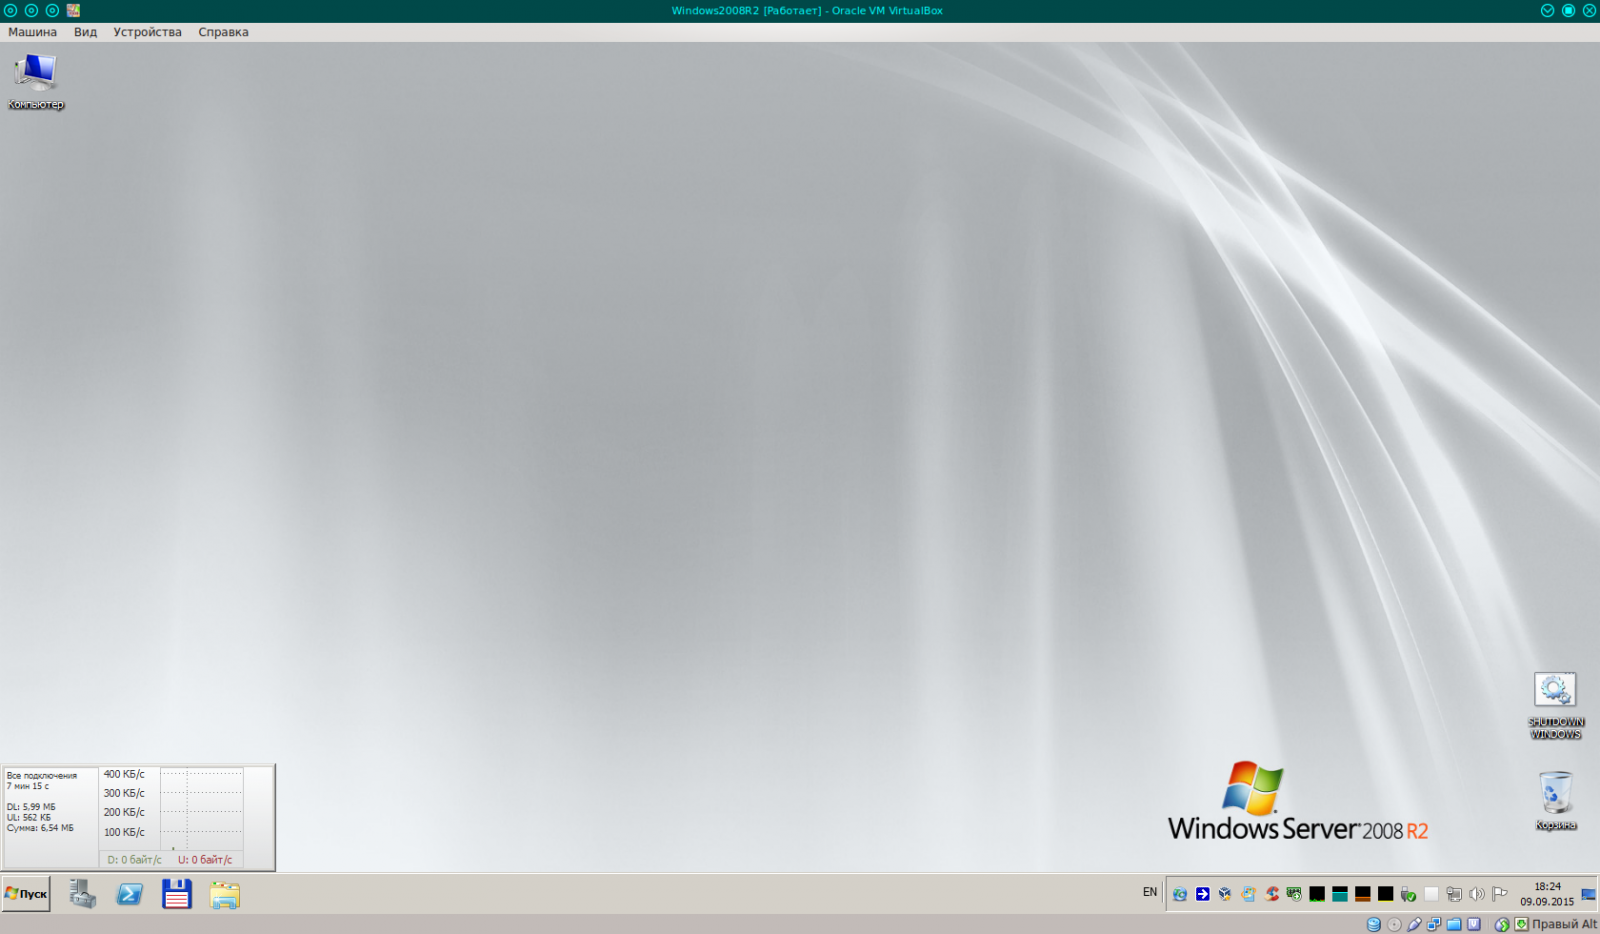Click the VirtualBox window title text

pos(807,11)
